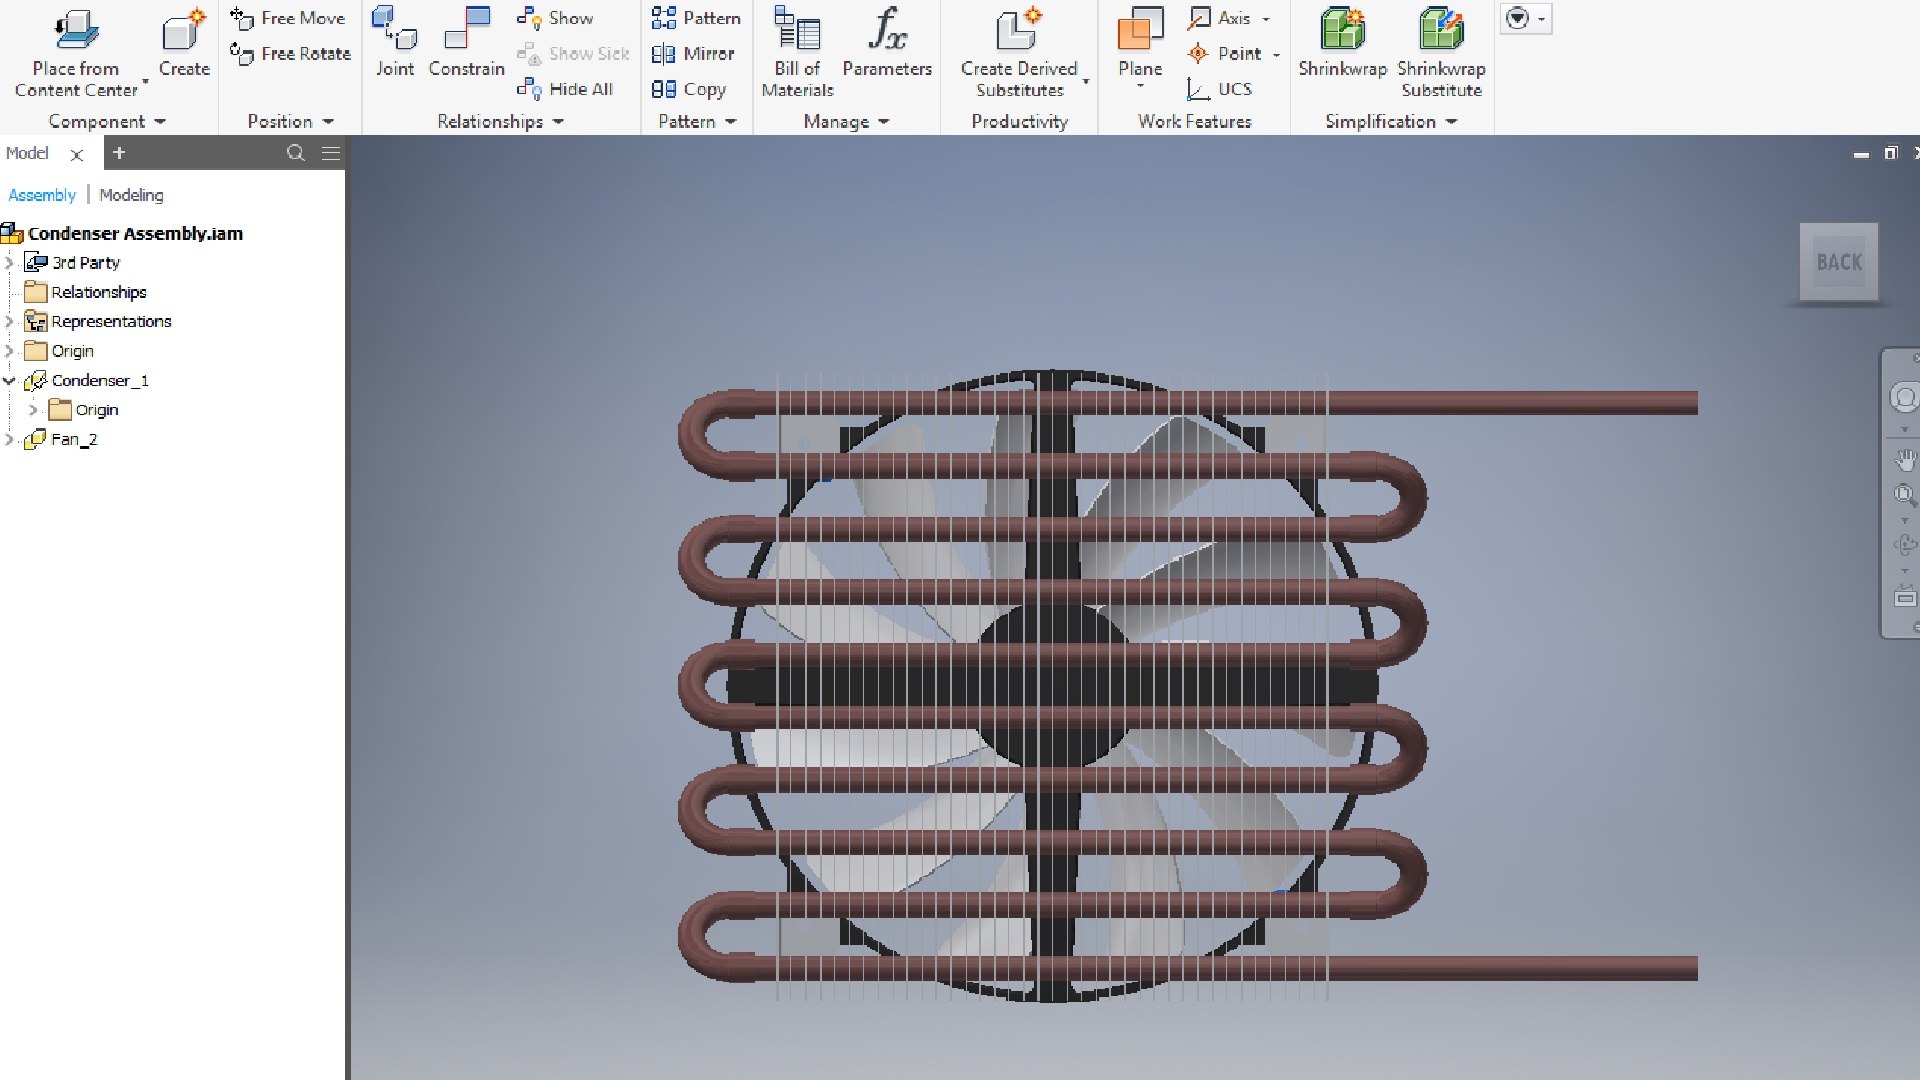
Task: Select the Free Move tool
Action: click(x=288, y=18)
